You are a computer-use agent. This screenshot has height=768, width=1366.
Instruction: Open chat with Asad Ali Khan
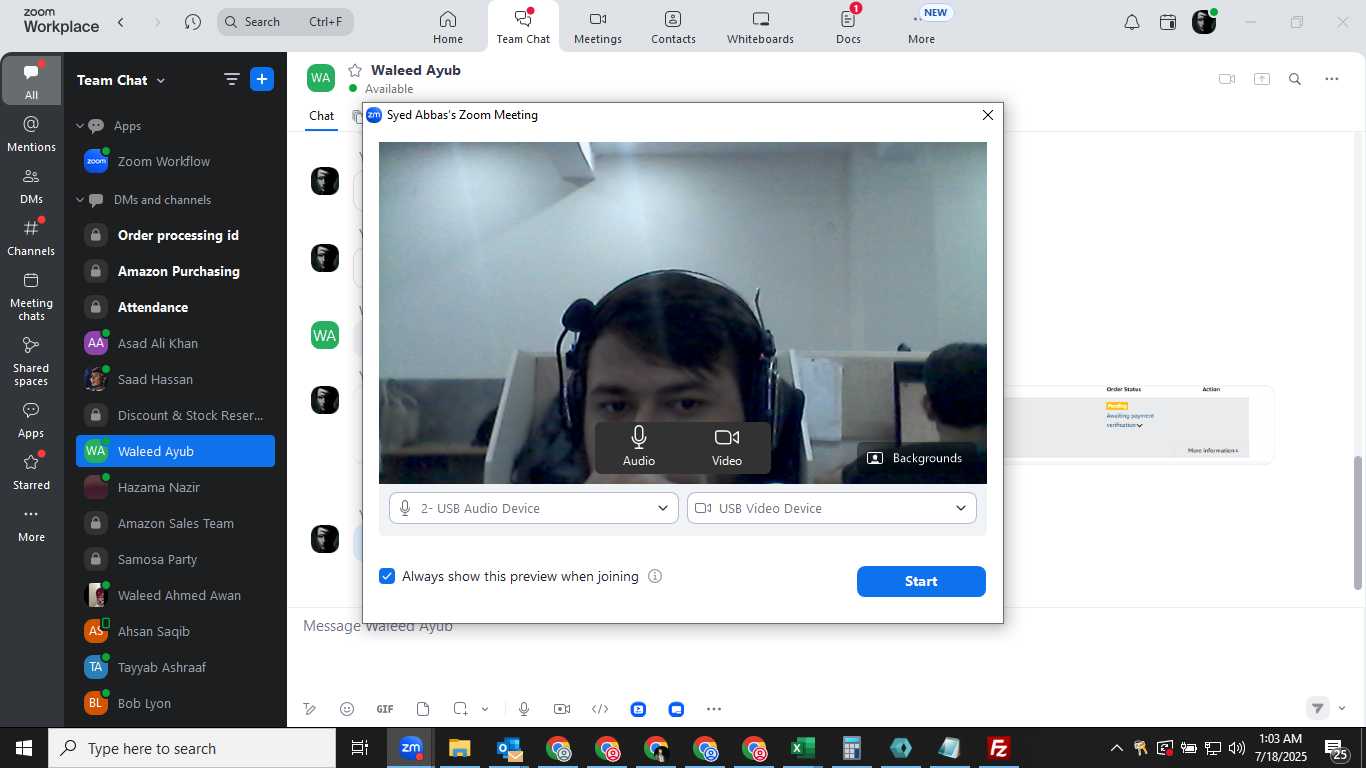176,343
